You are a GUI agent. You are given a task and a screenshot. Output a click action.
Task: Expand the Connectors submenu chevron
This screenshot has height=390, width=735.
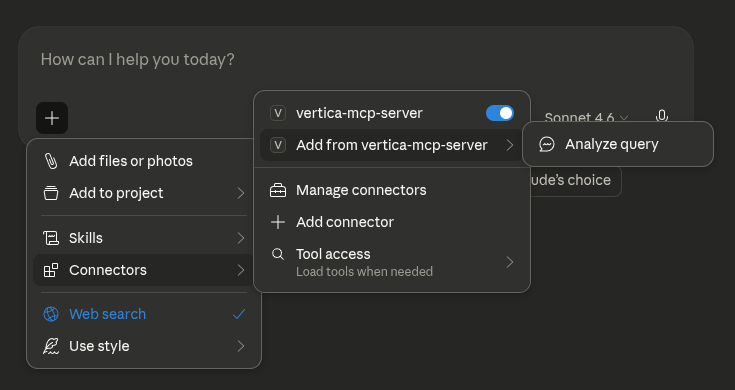point(241,270)
